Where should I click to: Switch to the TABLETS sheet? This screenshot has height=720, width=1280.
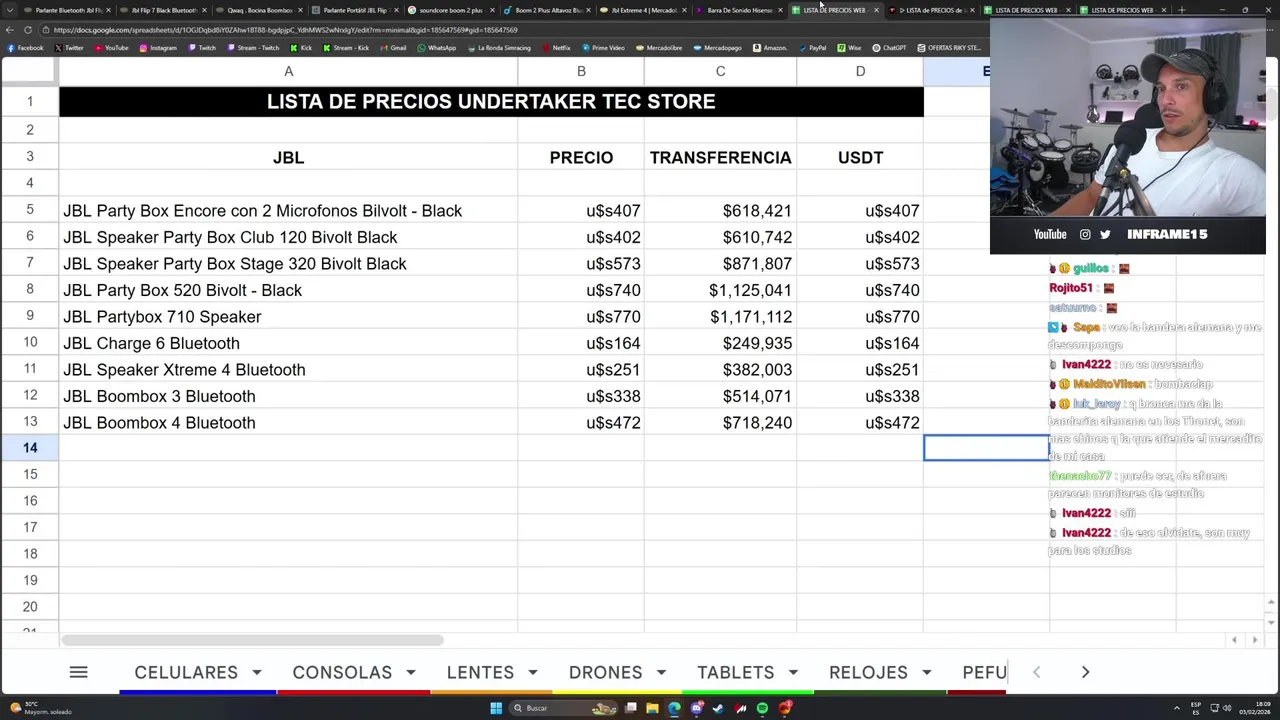tap(736, 672)
